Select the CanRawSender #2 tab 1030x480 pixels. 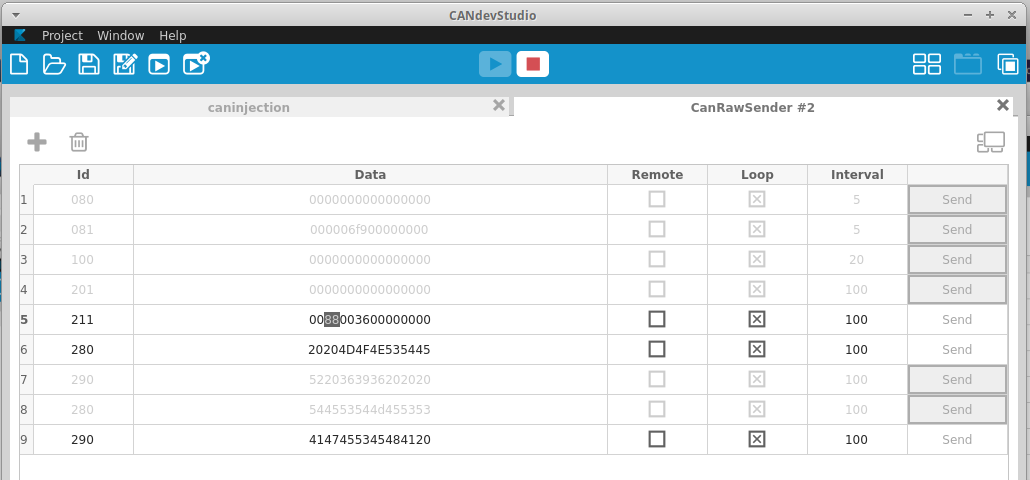(x=753, y=108)
